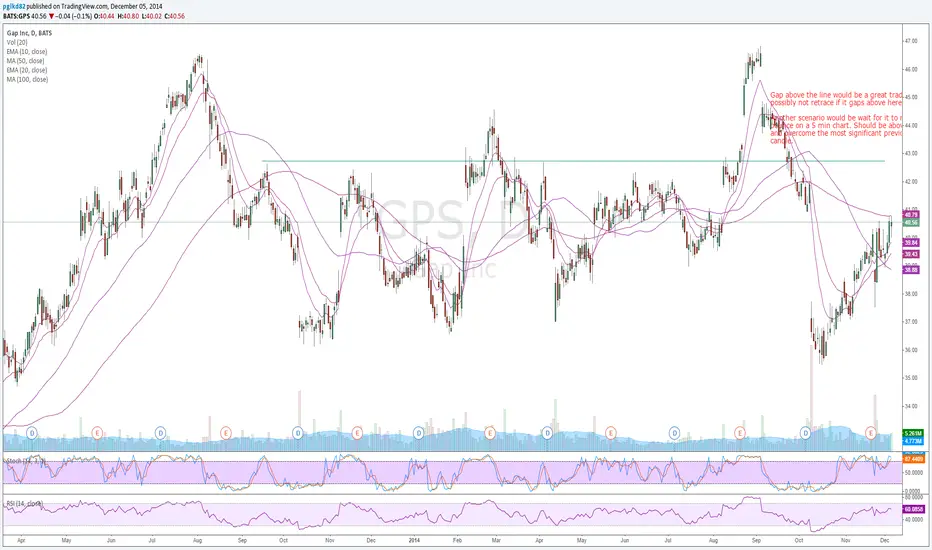Viewport: 932px width, 550px height.
Task: Click the 34.00 price scale label
Action: click(911, 406)
